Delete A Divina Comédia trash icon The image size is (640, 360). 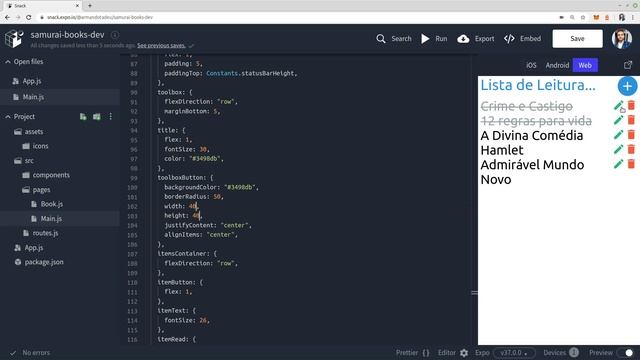pyautogui.click(x=631, y=135)
